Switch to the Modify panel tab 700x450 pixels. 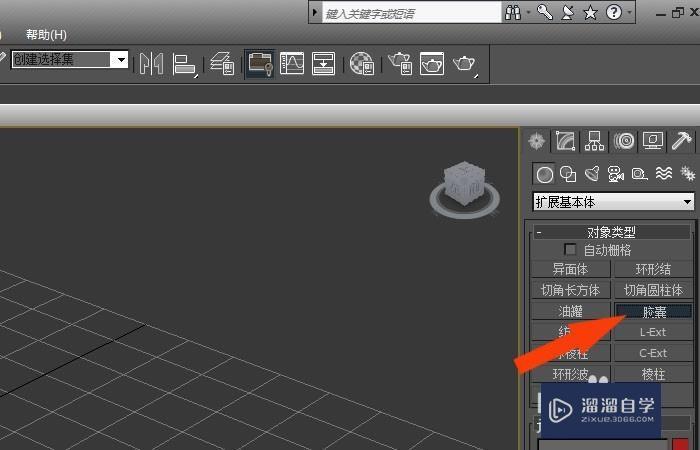565,141
